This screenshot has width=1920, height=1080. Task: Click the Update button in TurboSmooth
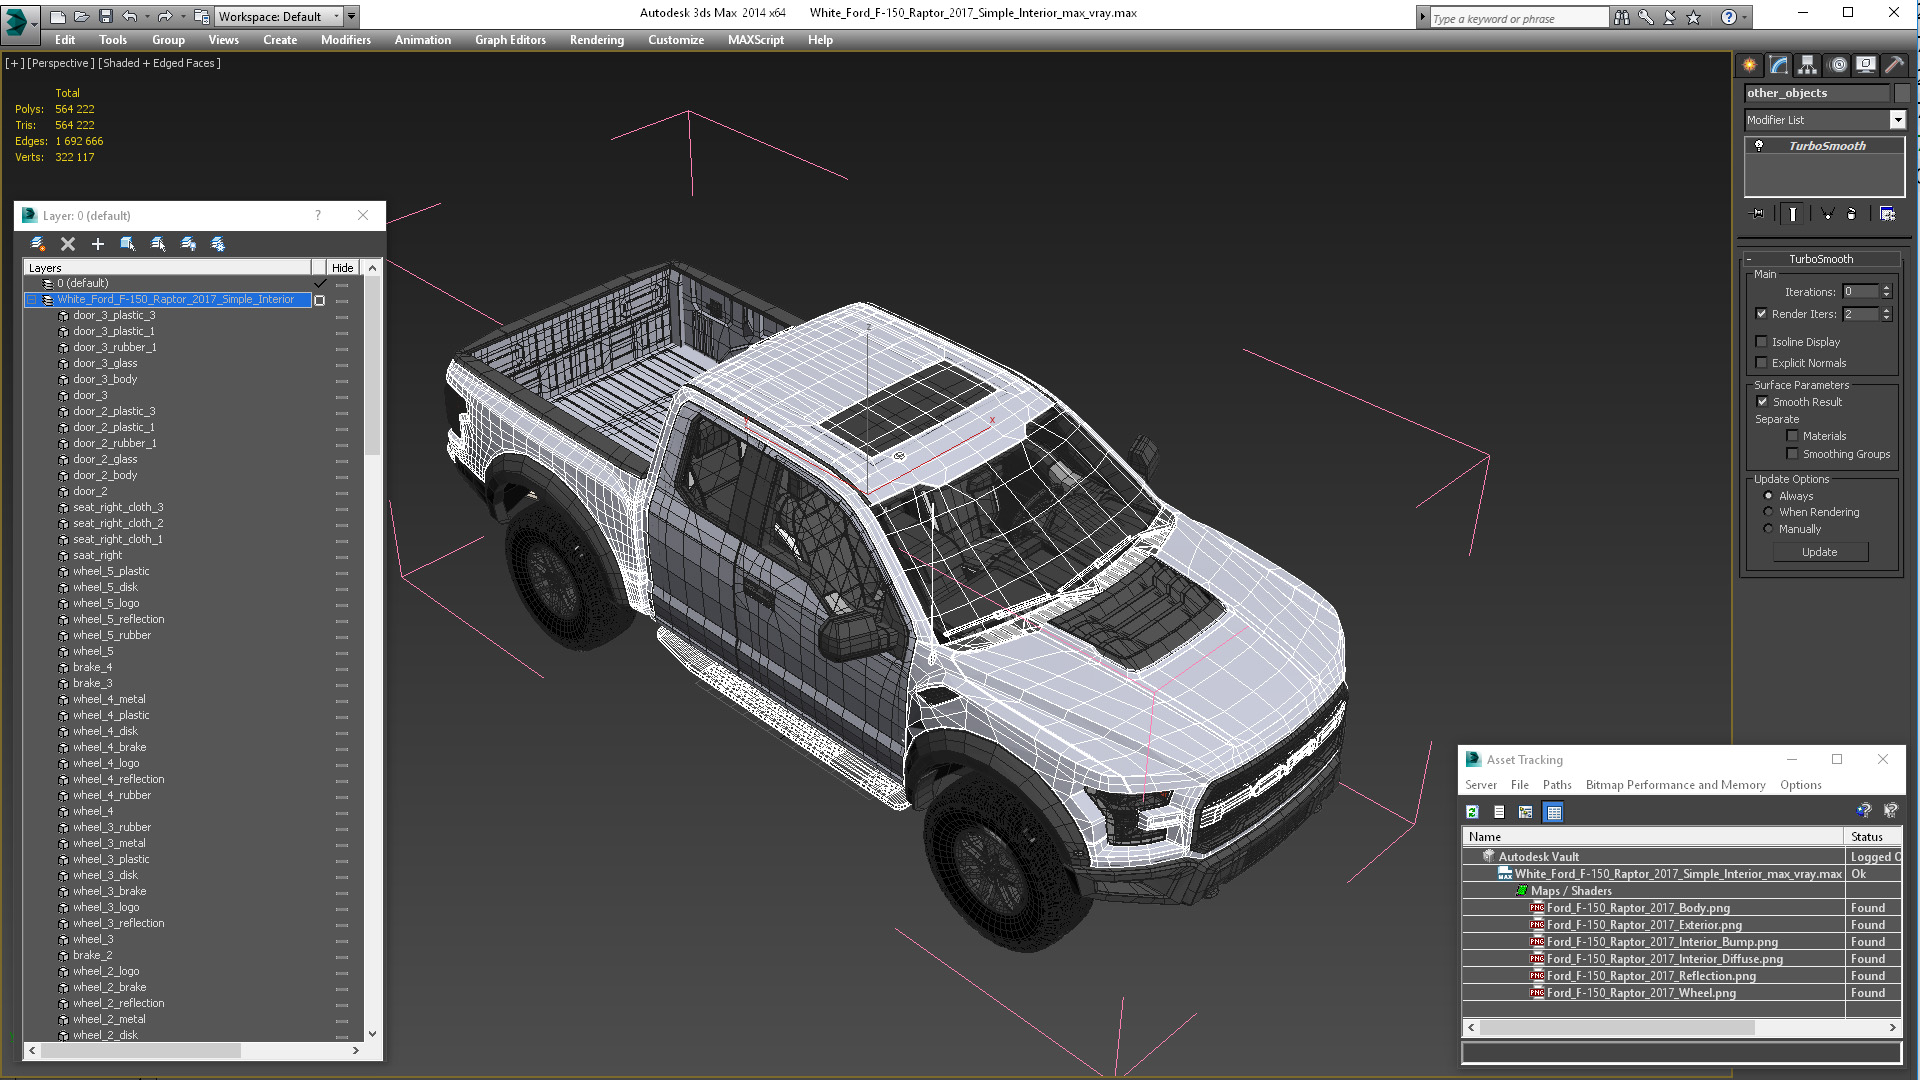pos(1819,552)
